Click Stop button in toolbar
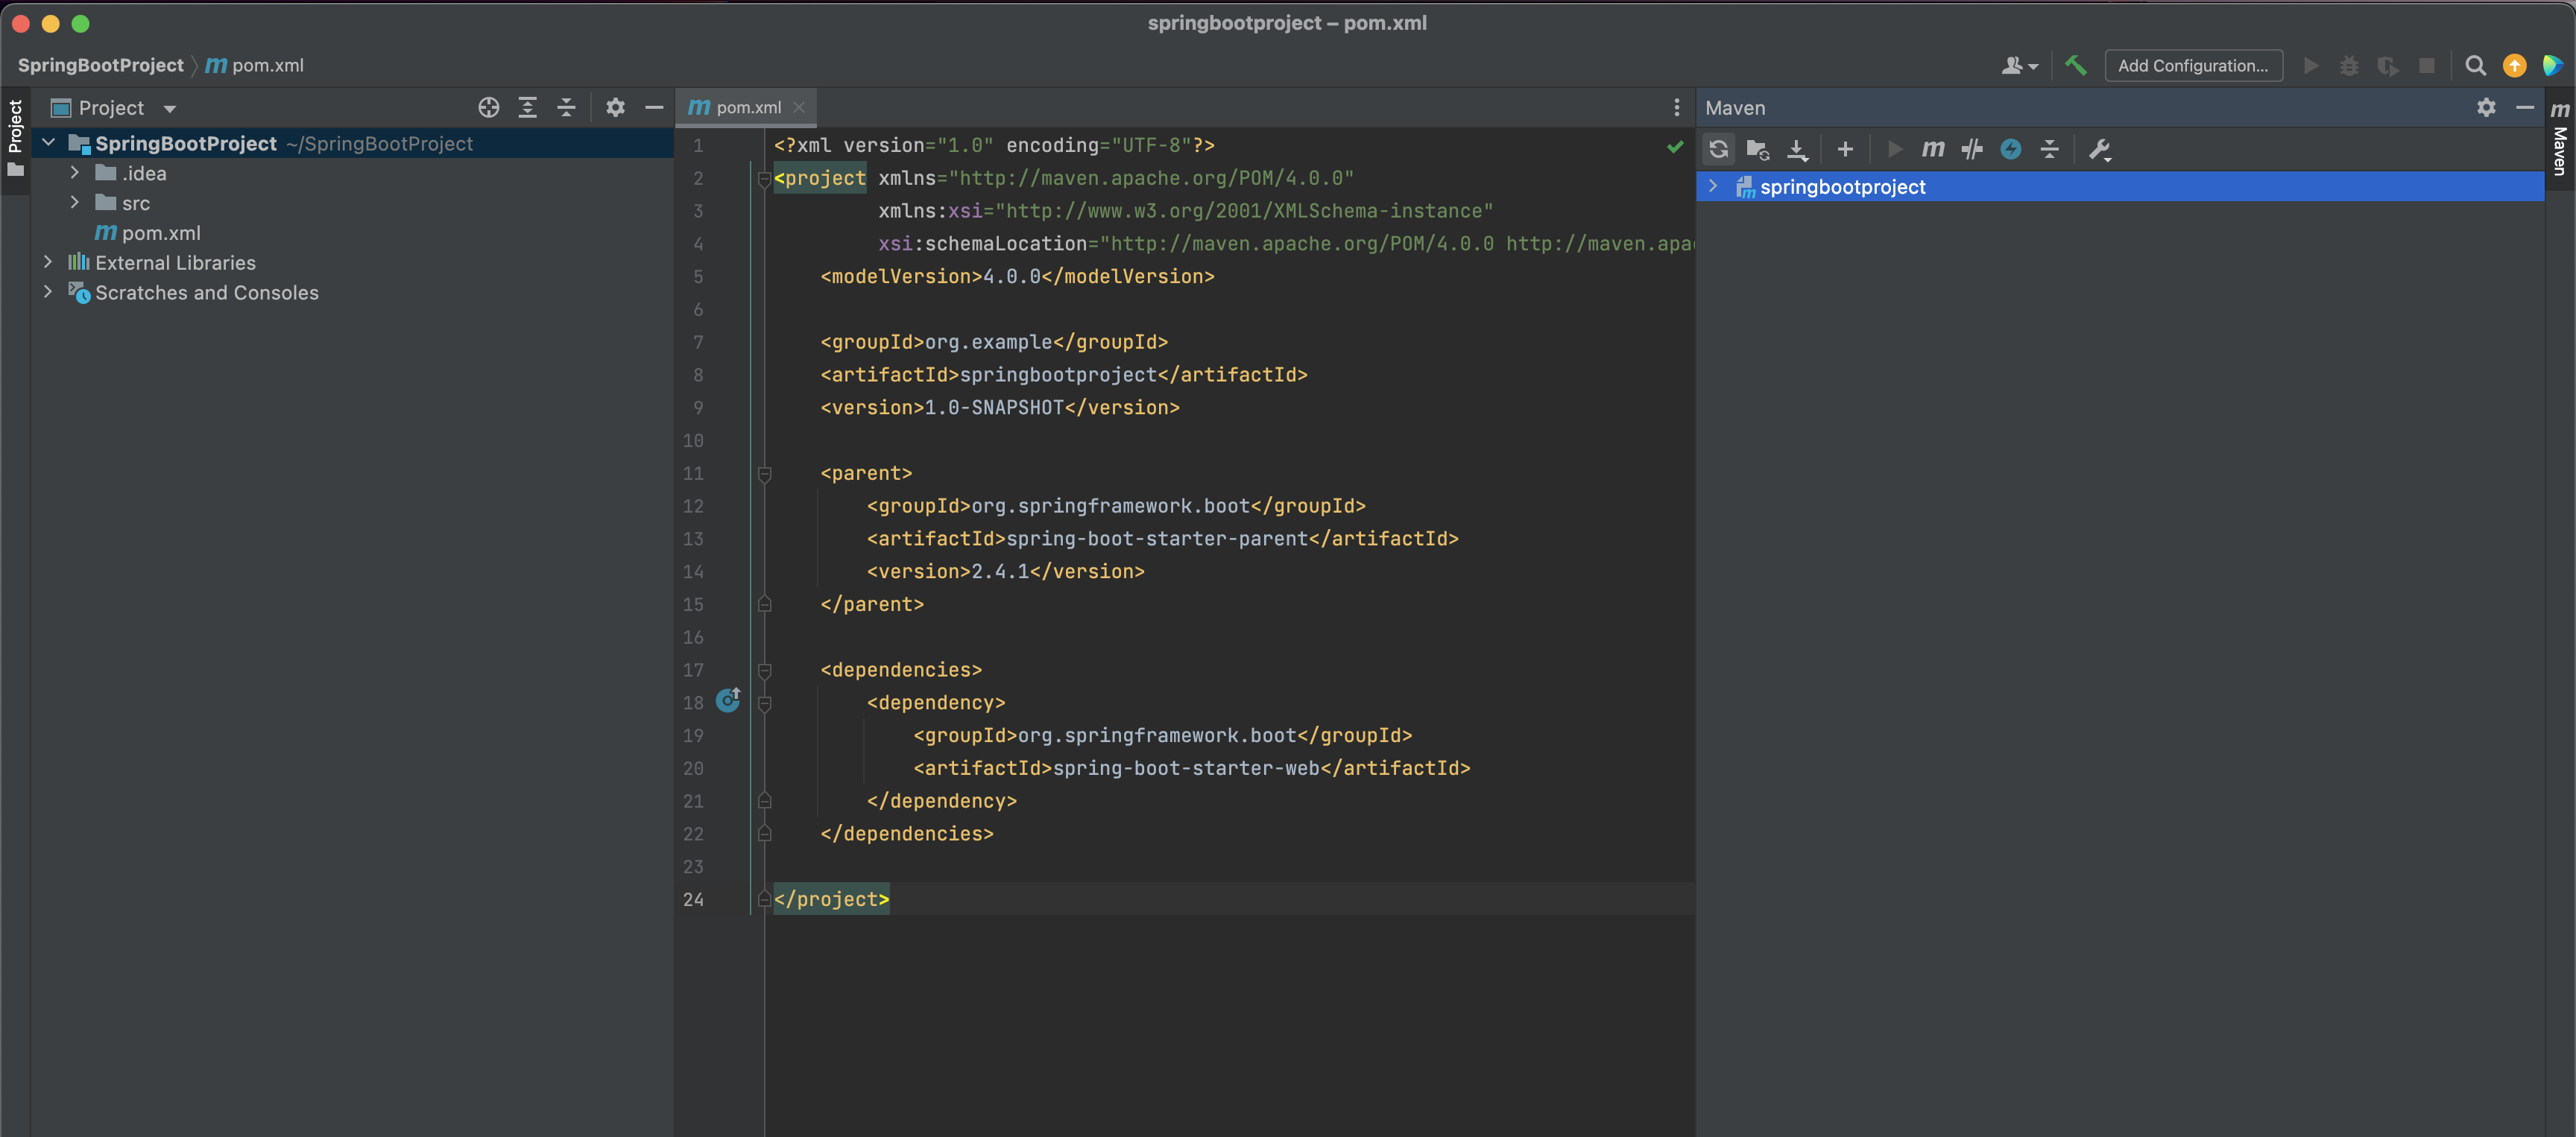 (x=2427, y=65)
